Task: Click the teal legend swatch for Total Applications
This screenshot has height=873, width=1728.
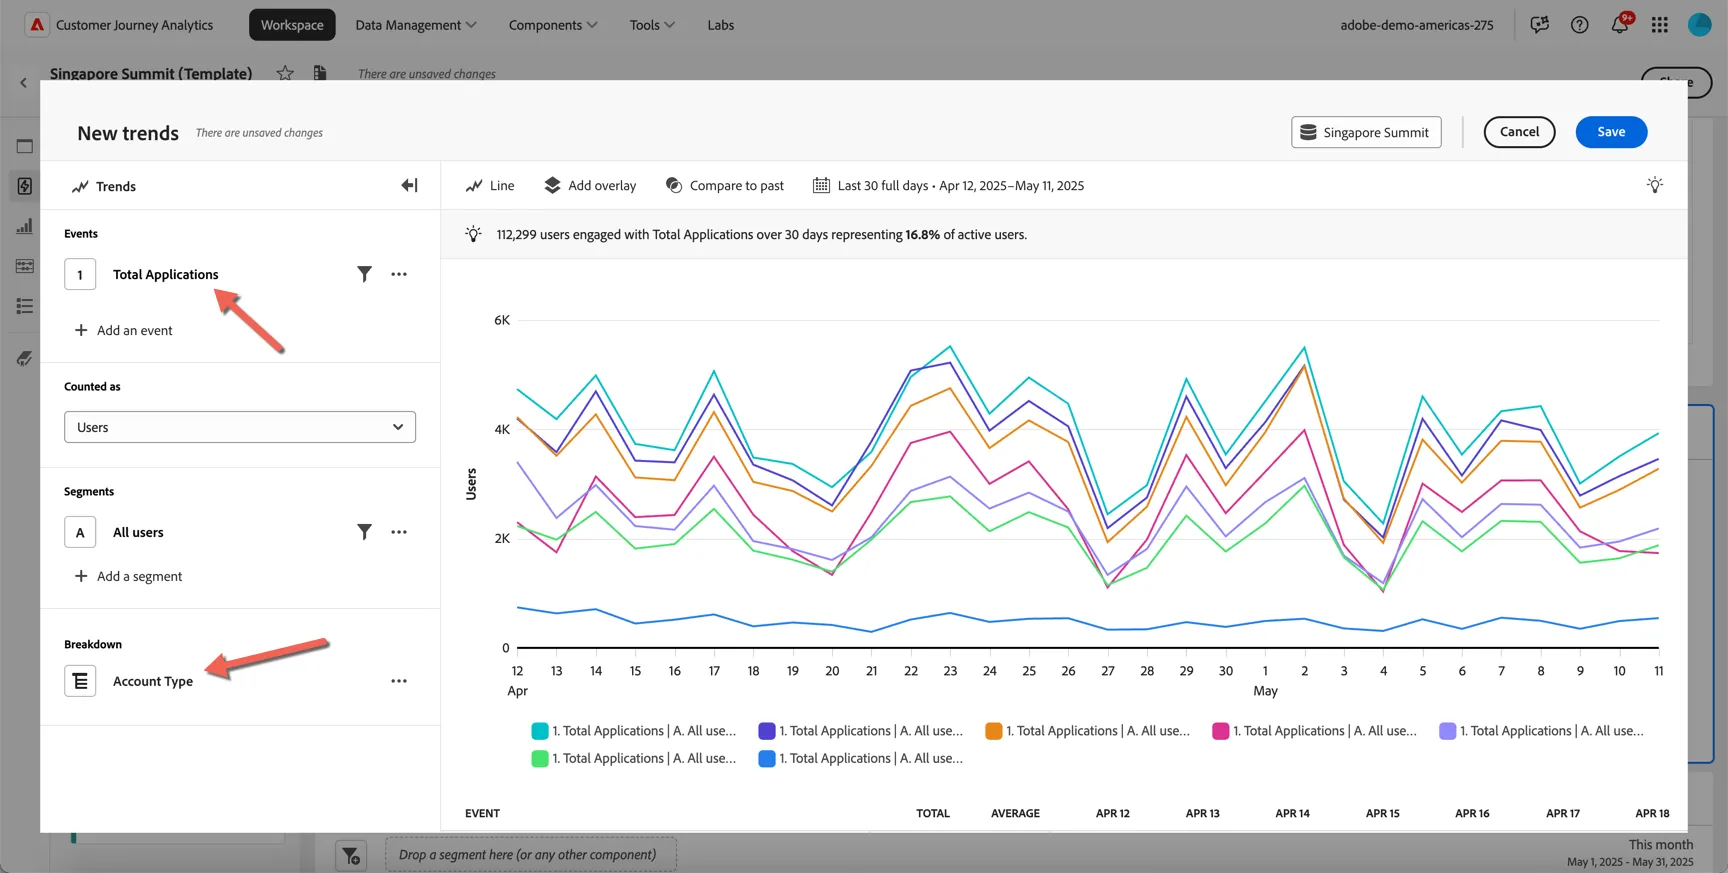Action: (x=540, y=731)
